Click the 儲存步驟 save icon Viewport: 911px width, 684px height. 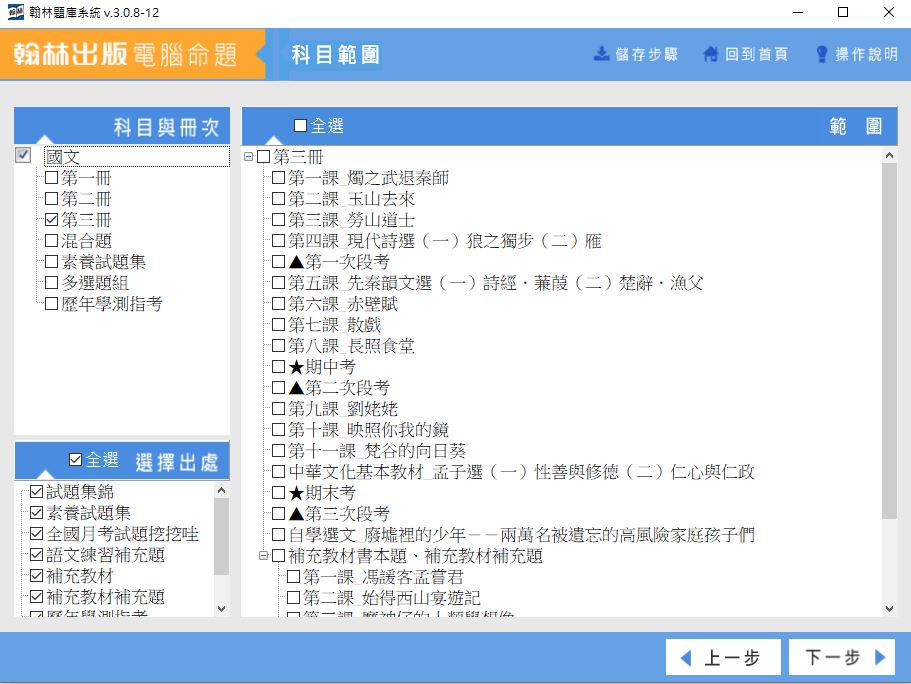601,54
